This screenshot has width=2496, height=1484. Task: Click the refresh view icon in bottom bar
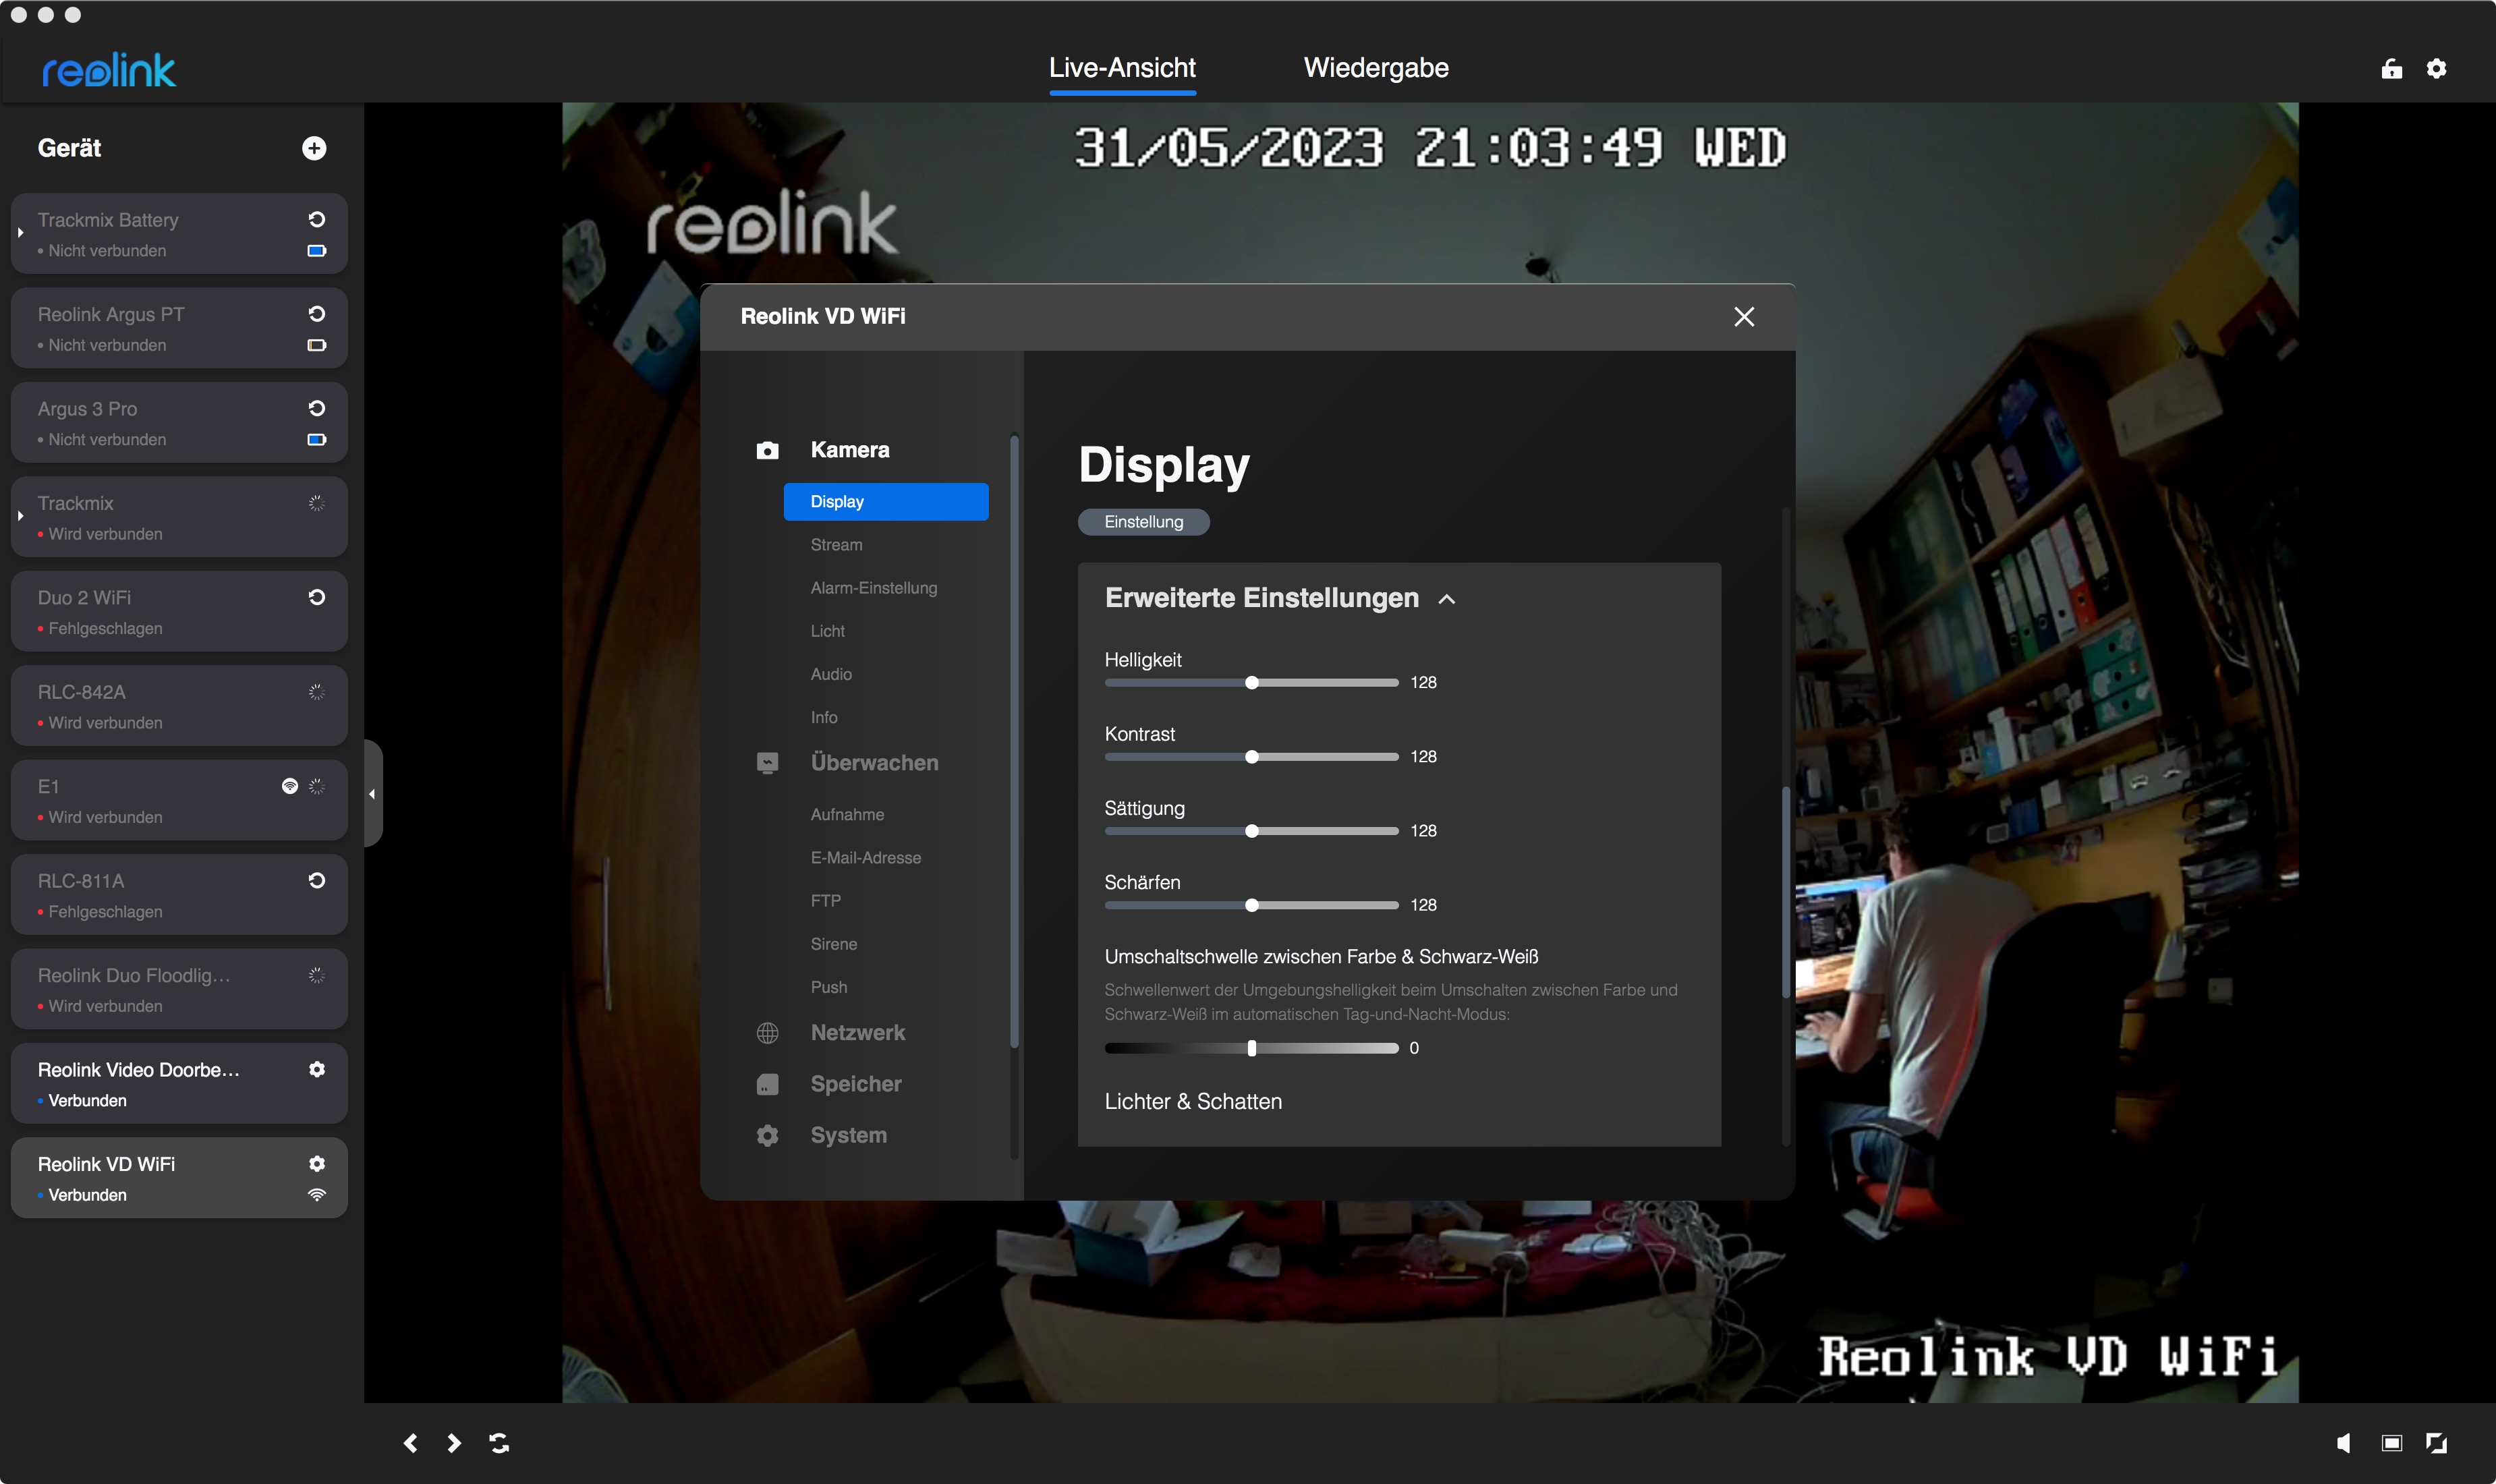click(x=499, y=1442)
